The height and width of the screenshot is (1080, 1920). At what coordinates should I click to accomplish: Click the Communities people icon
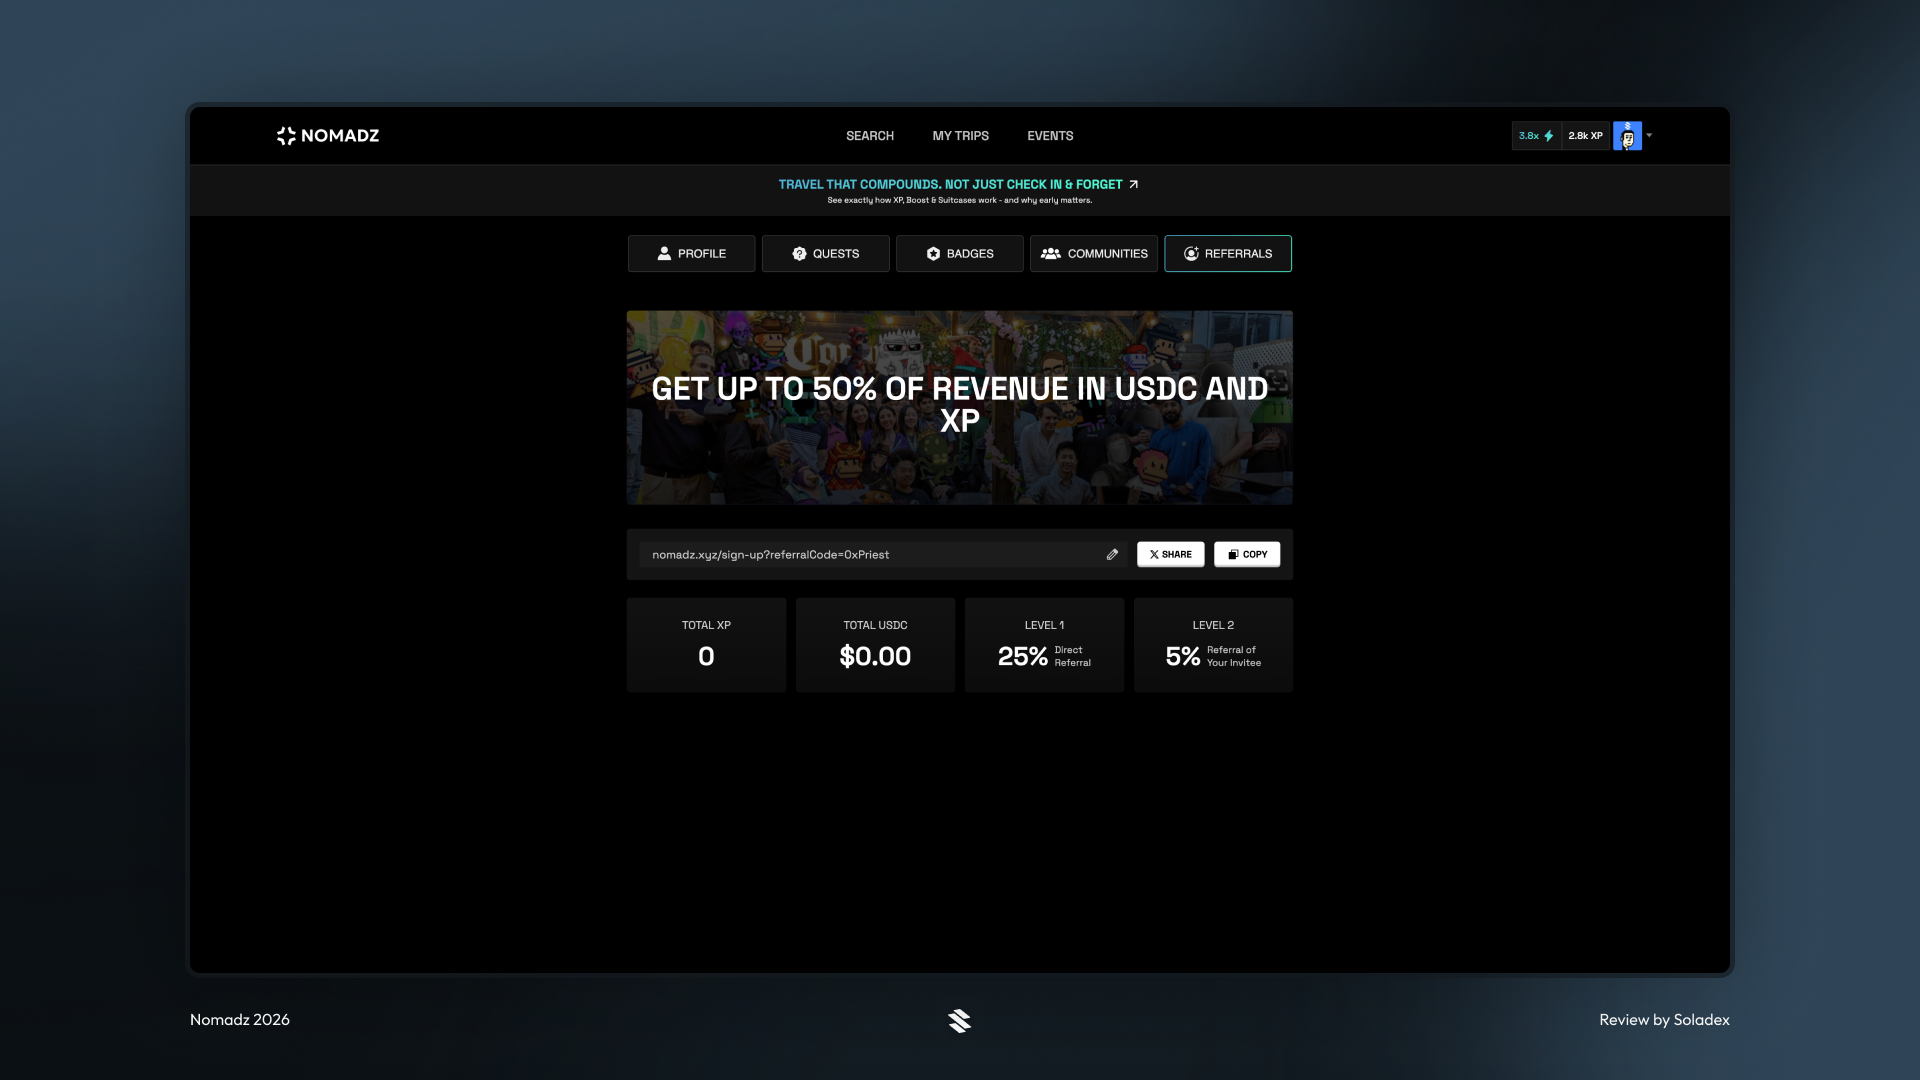click(x=1050, y=254)
